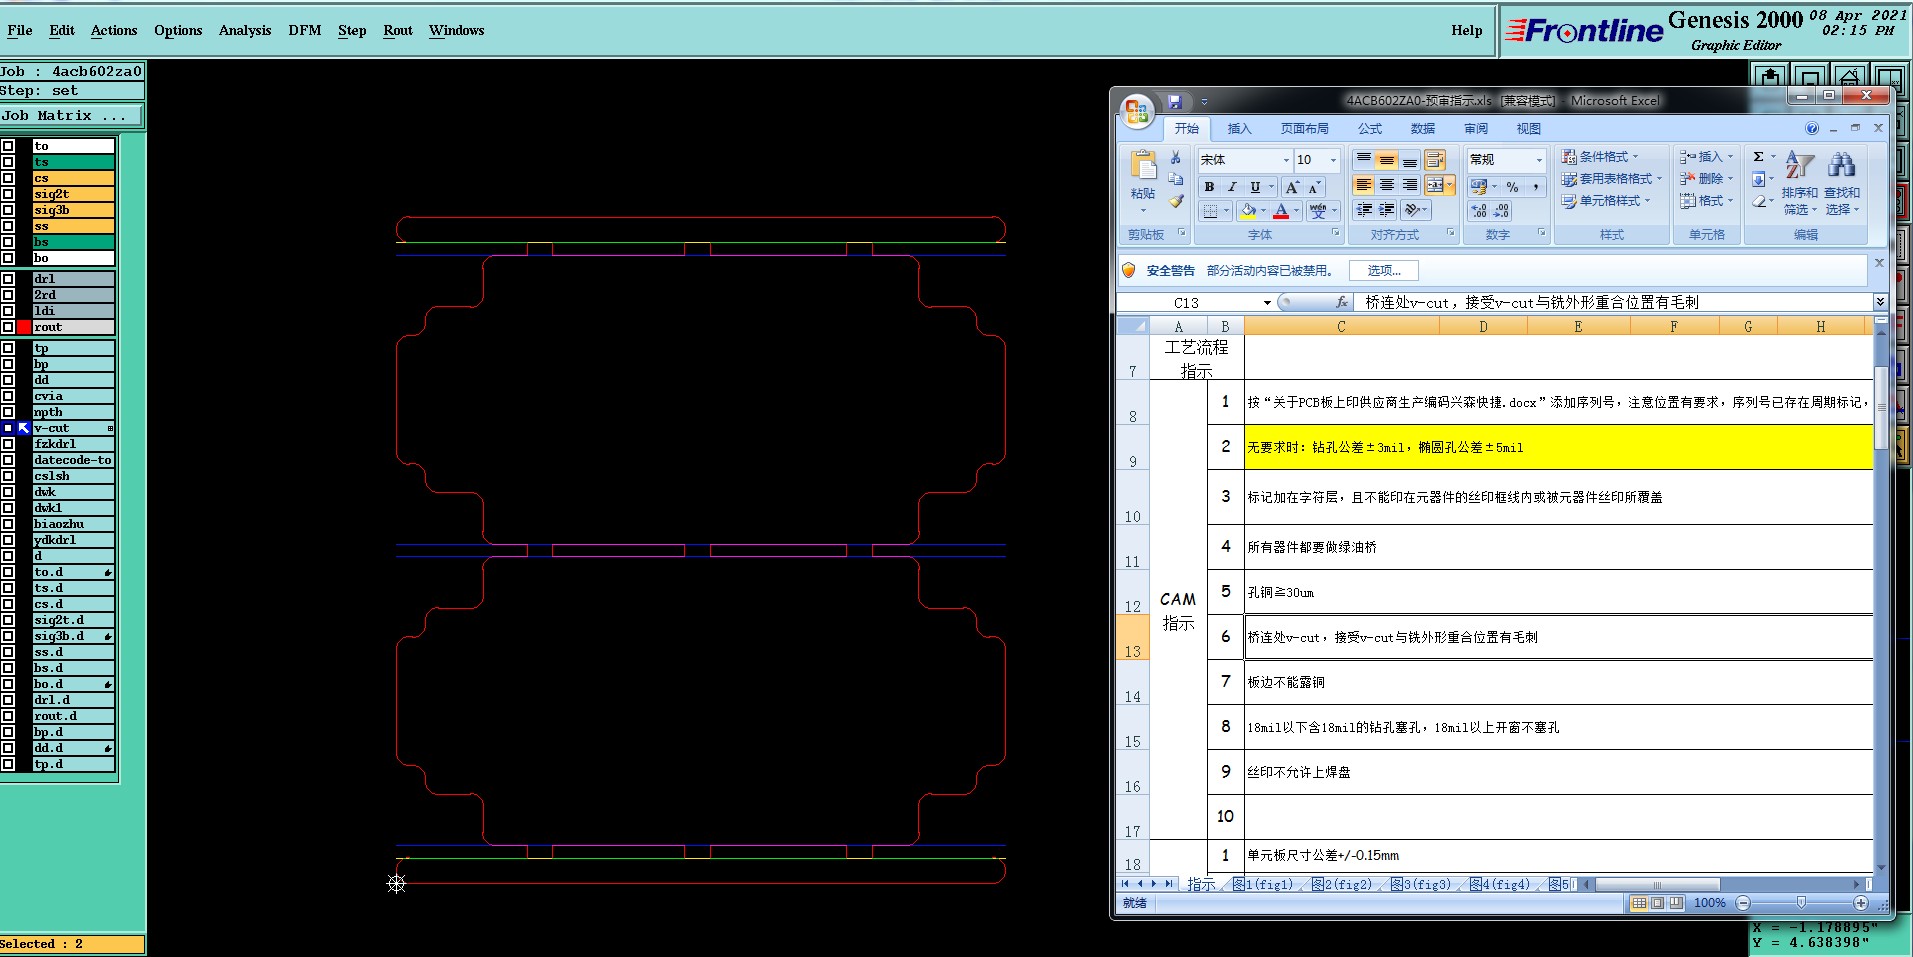
Task: Expand the font size dropdown
Action: [x=1332, y=160]
